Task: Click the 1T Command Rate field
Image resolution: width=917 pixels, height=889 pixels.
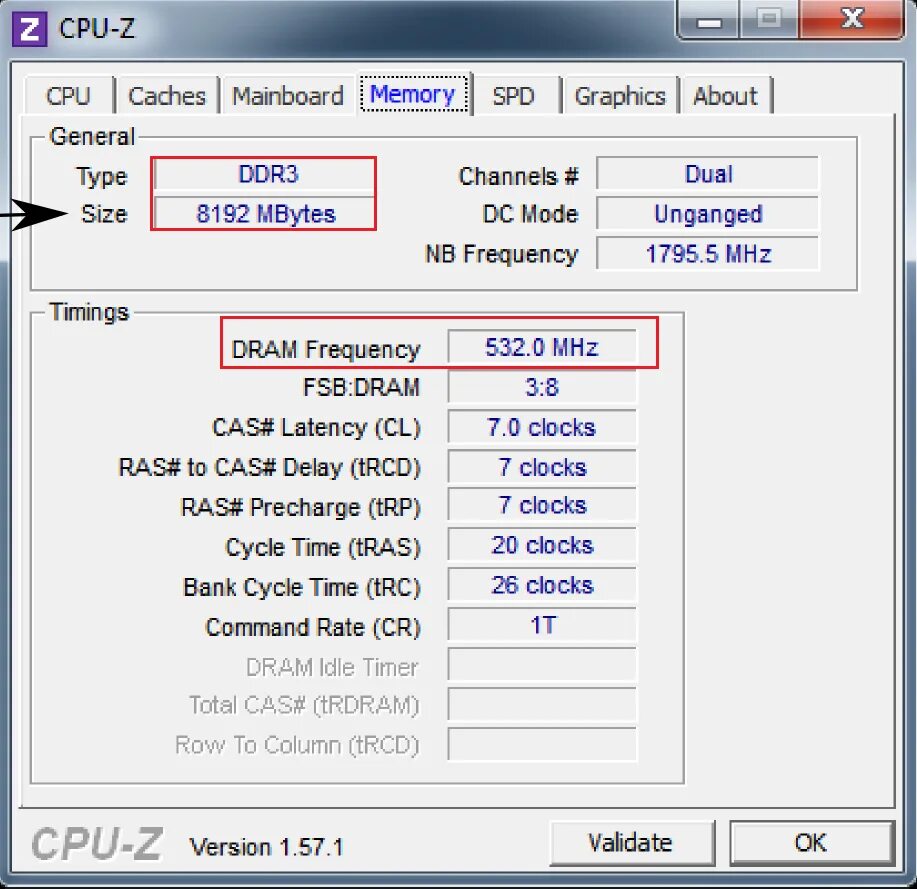Action: tap(542, 625)
